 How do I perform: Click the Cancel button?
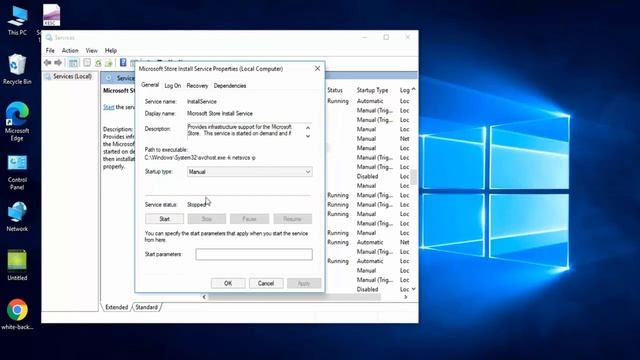[x=266, y=283]
